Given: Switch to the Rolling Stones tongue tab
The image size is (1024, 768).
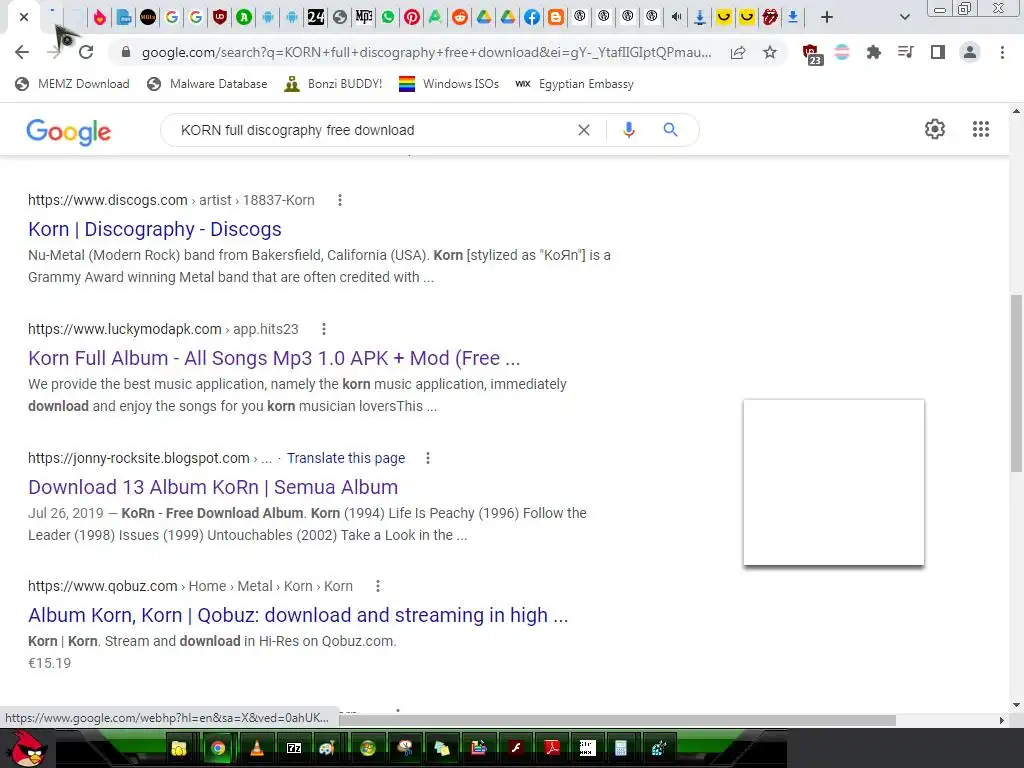Looking at the screenshot, I should point(770,17).
